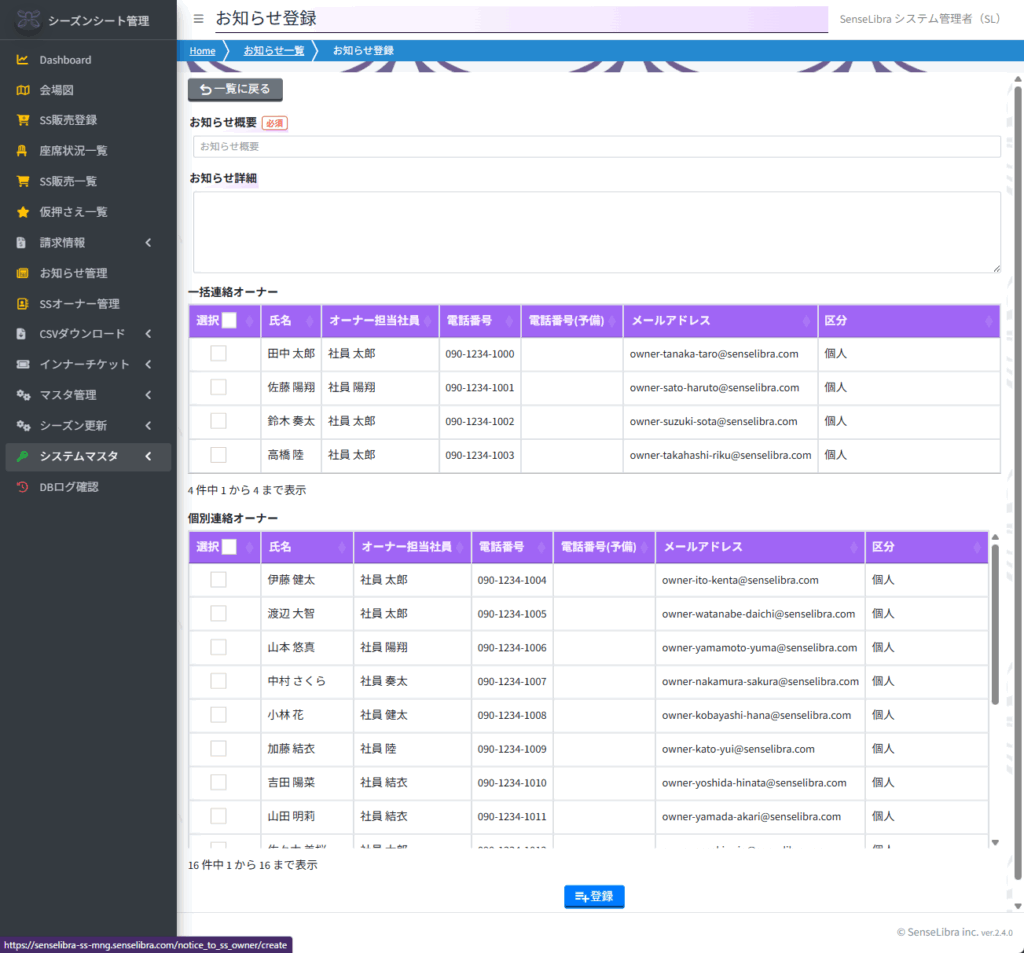Expand the 請求情報 submenu

148,243
